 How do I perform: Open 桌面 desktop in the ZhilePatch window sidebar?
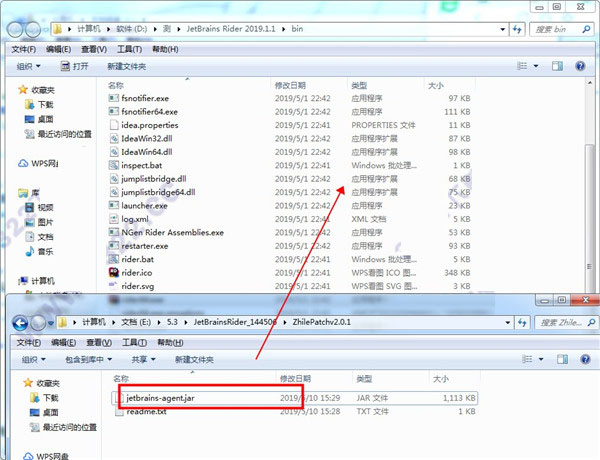[44, 413]
